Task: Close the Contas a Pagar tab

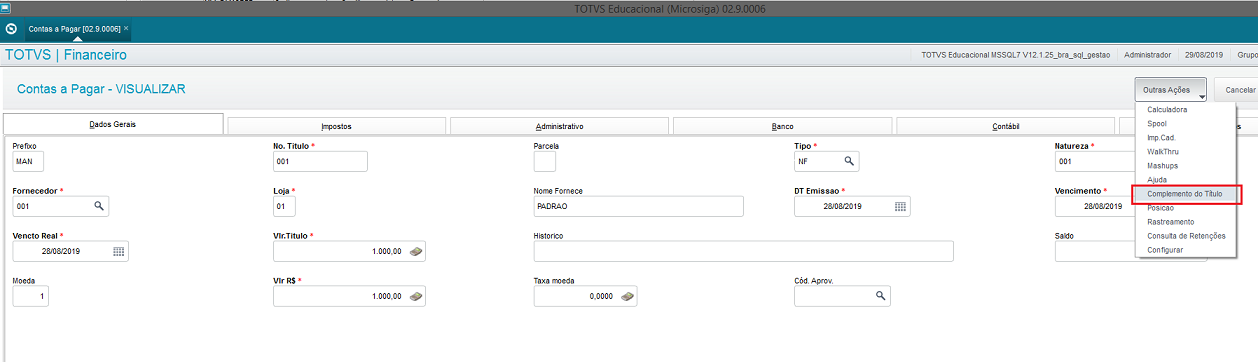Action: 126,28
